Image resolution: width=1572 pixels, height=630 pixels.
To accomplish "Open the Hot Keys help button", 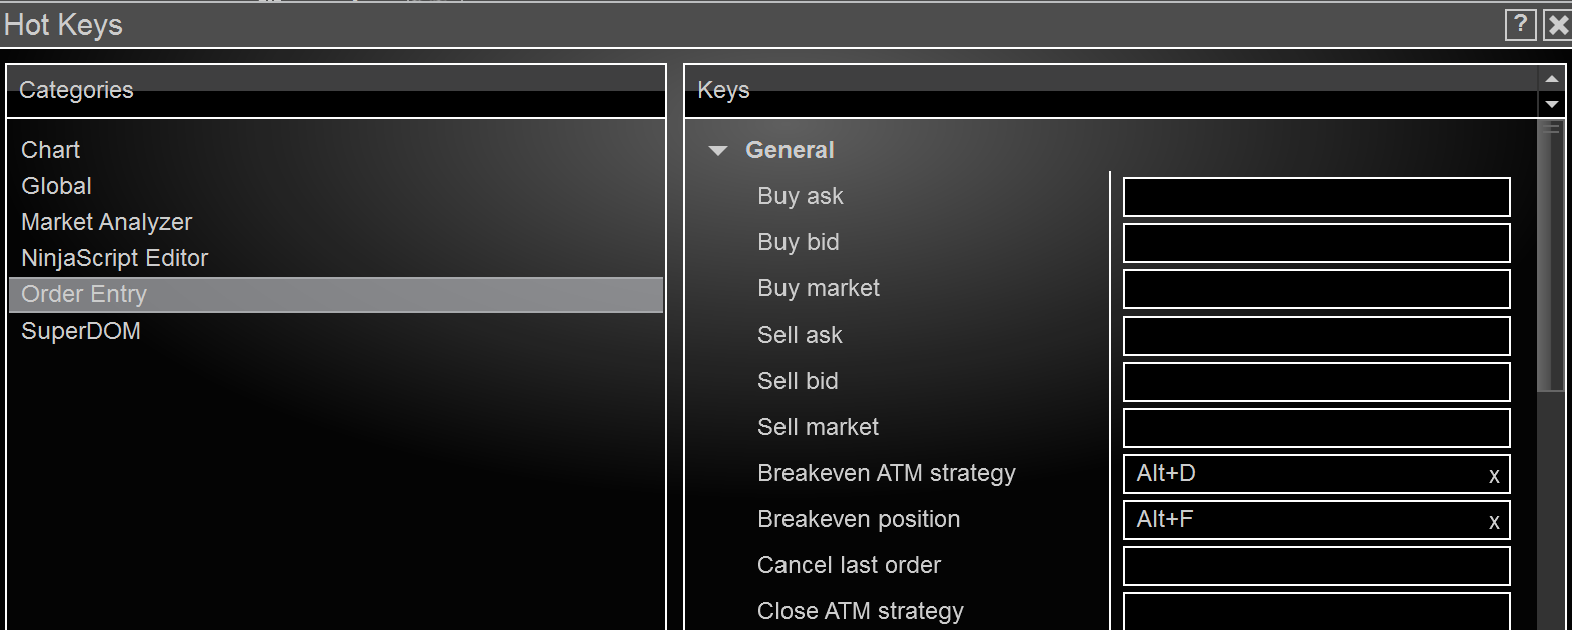I will (x=1520, y=24).
